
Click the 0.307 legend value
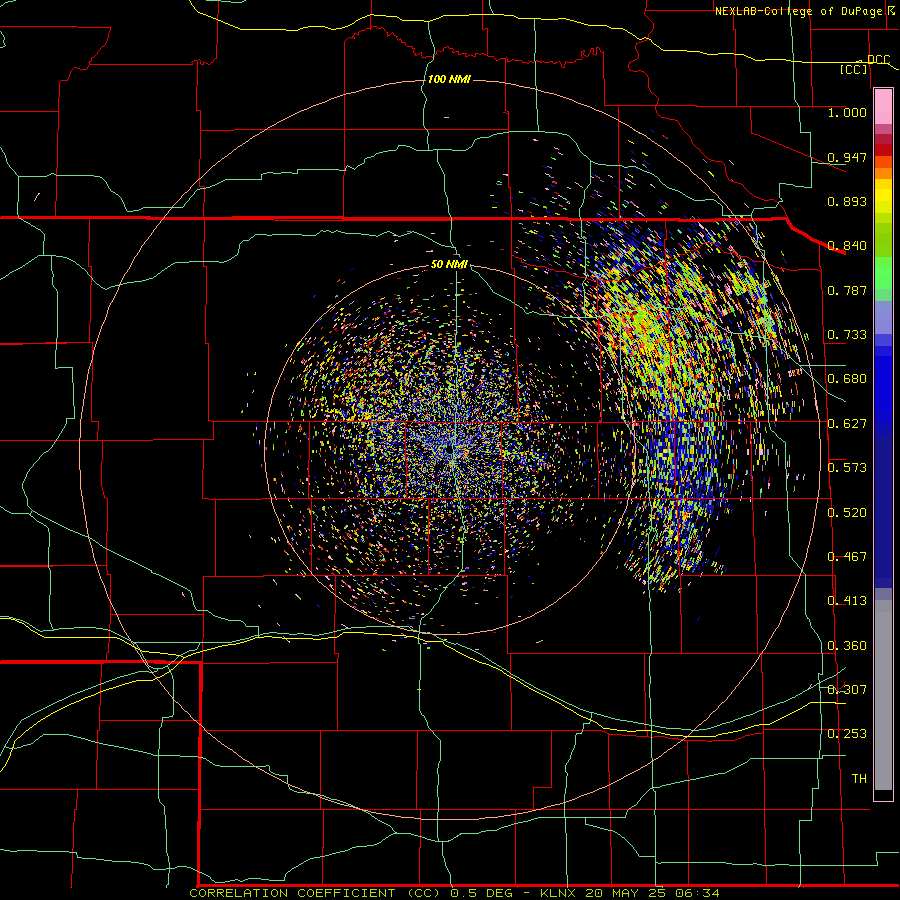[847, 690]
